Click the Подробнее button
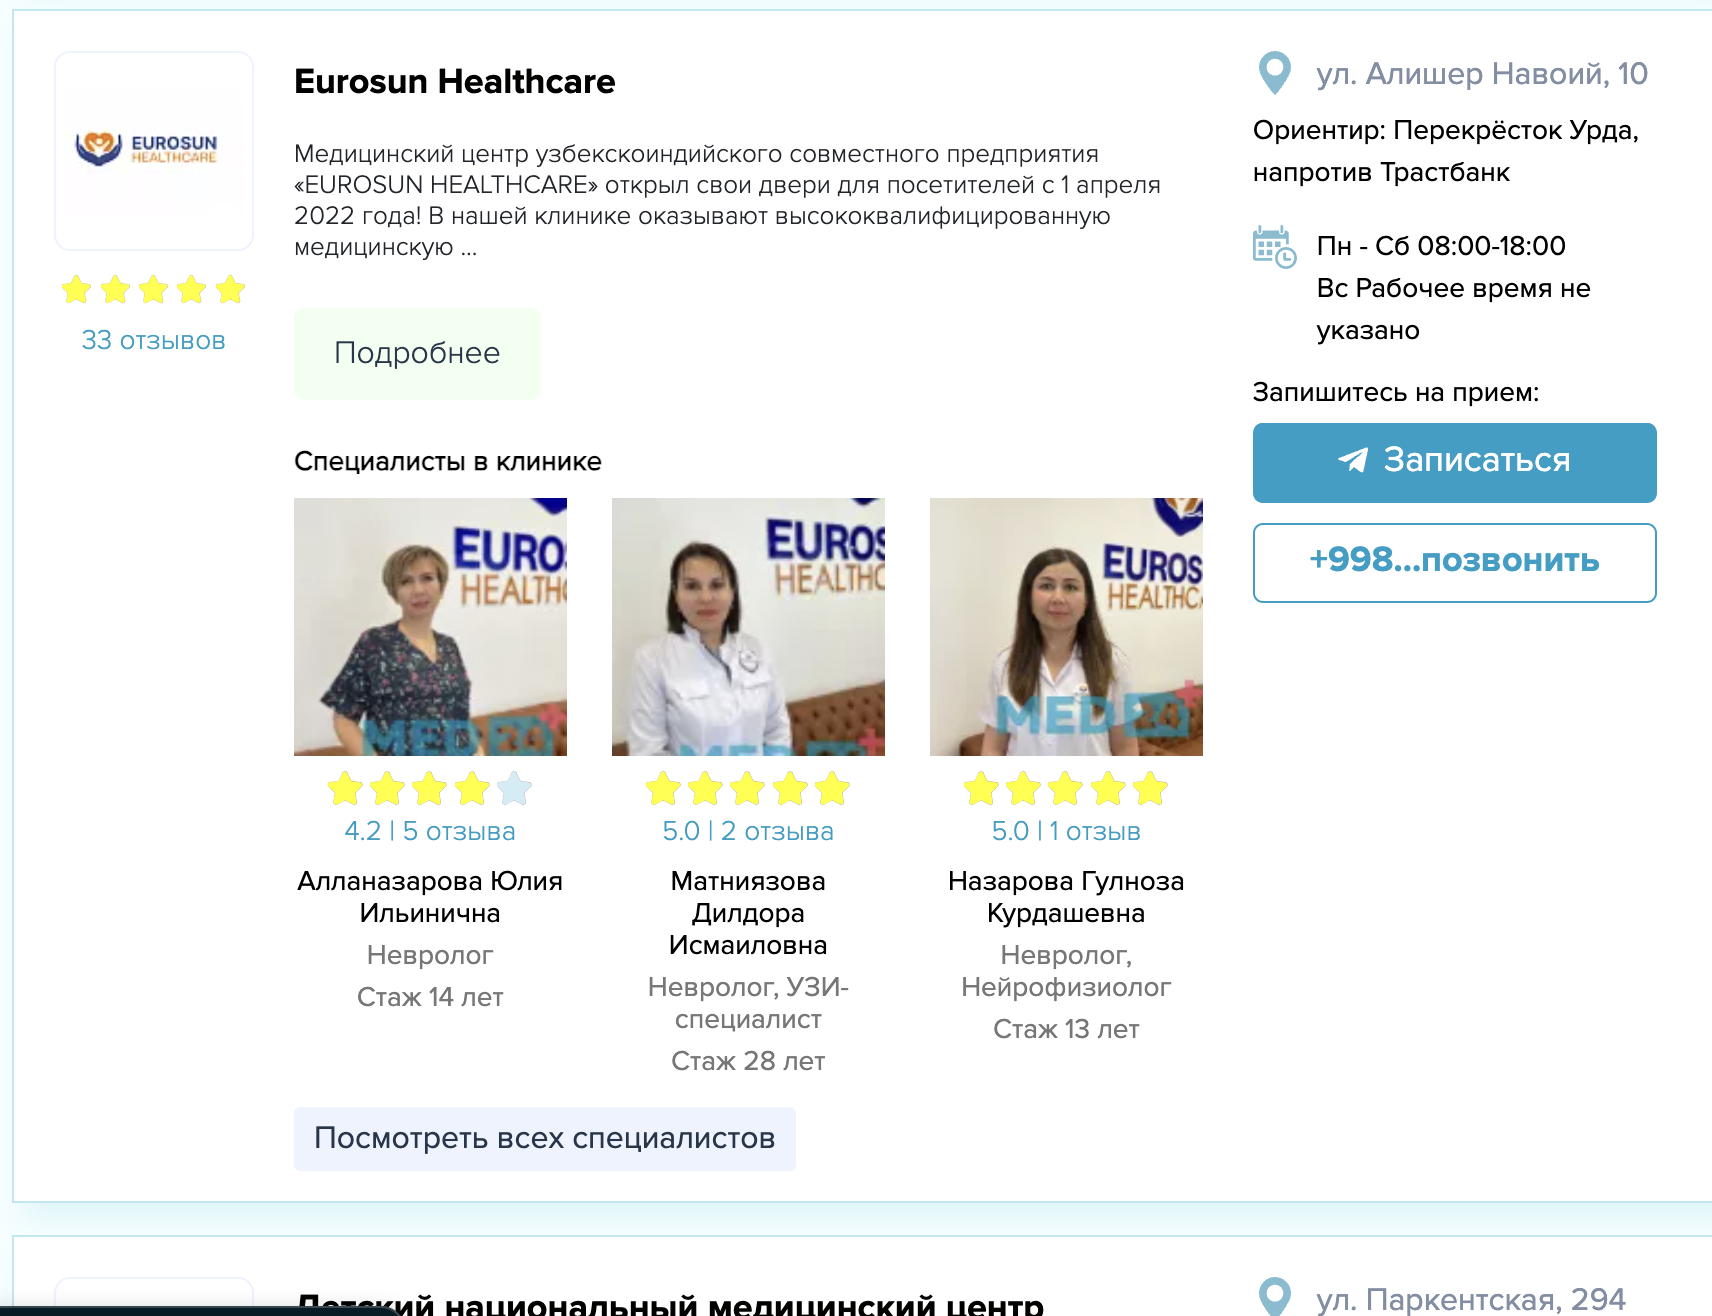 point(417,353)
